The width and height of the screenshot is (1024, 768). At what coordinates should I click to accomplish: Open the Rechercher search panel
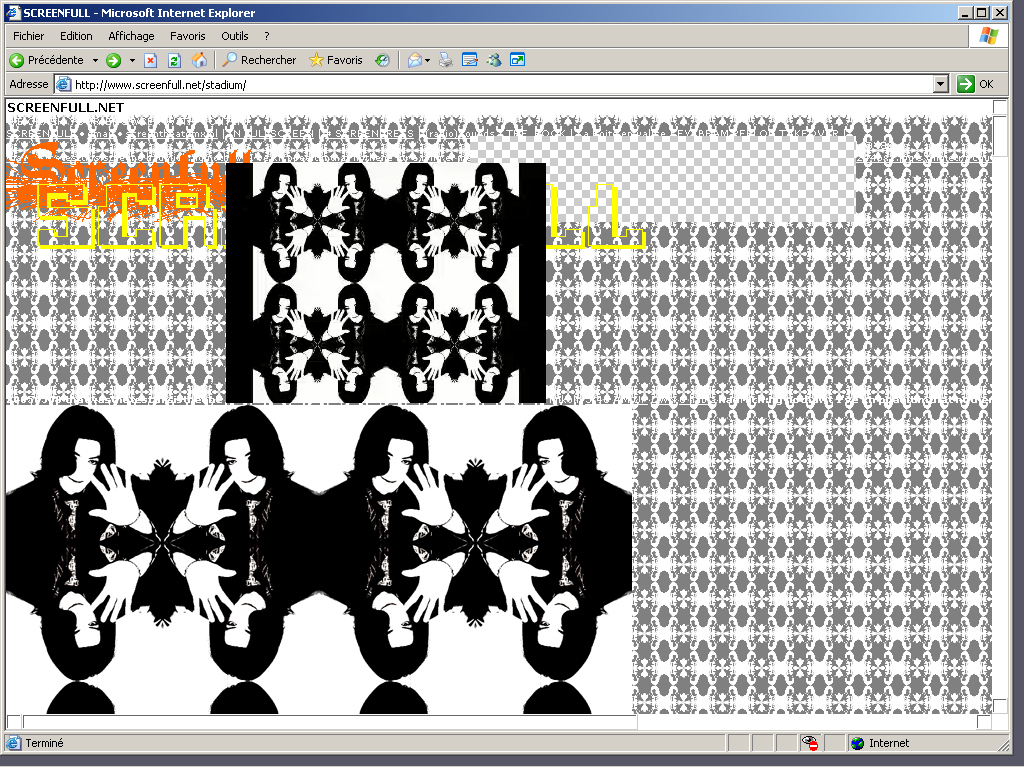tap(259, 60)
